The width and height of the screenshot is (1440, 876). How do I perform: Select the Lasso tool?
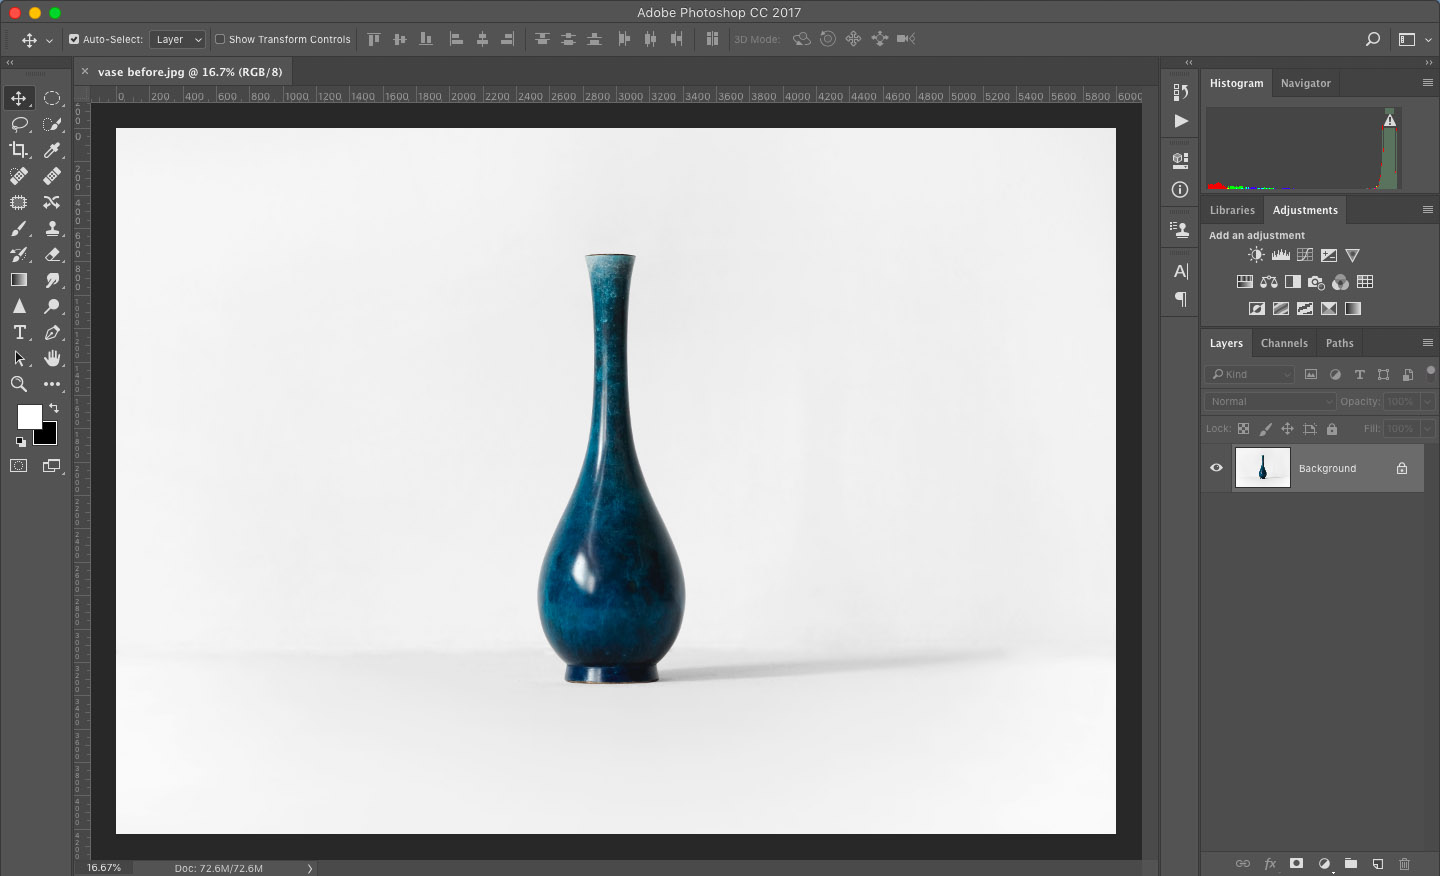[x=19, y=124]
